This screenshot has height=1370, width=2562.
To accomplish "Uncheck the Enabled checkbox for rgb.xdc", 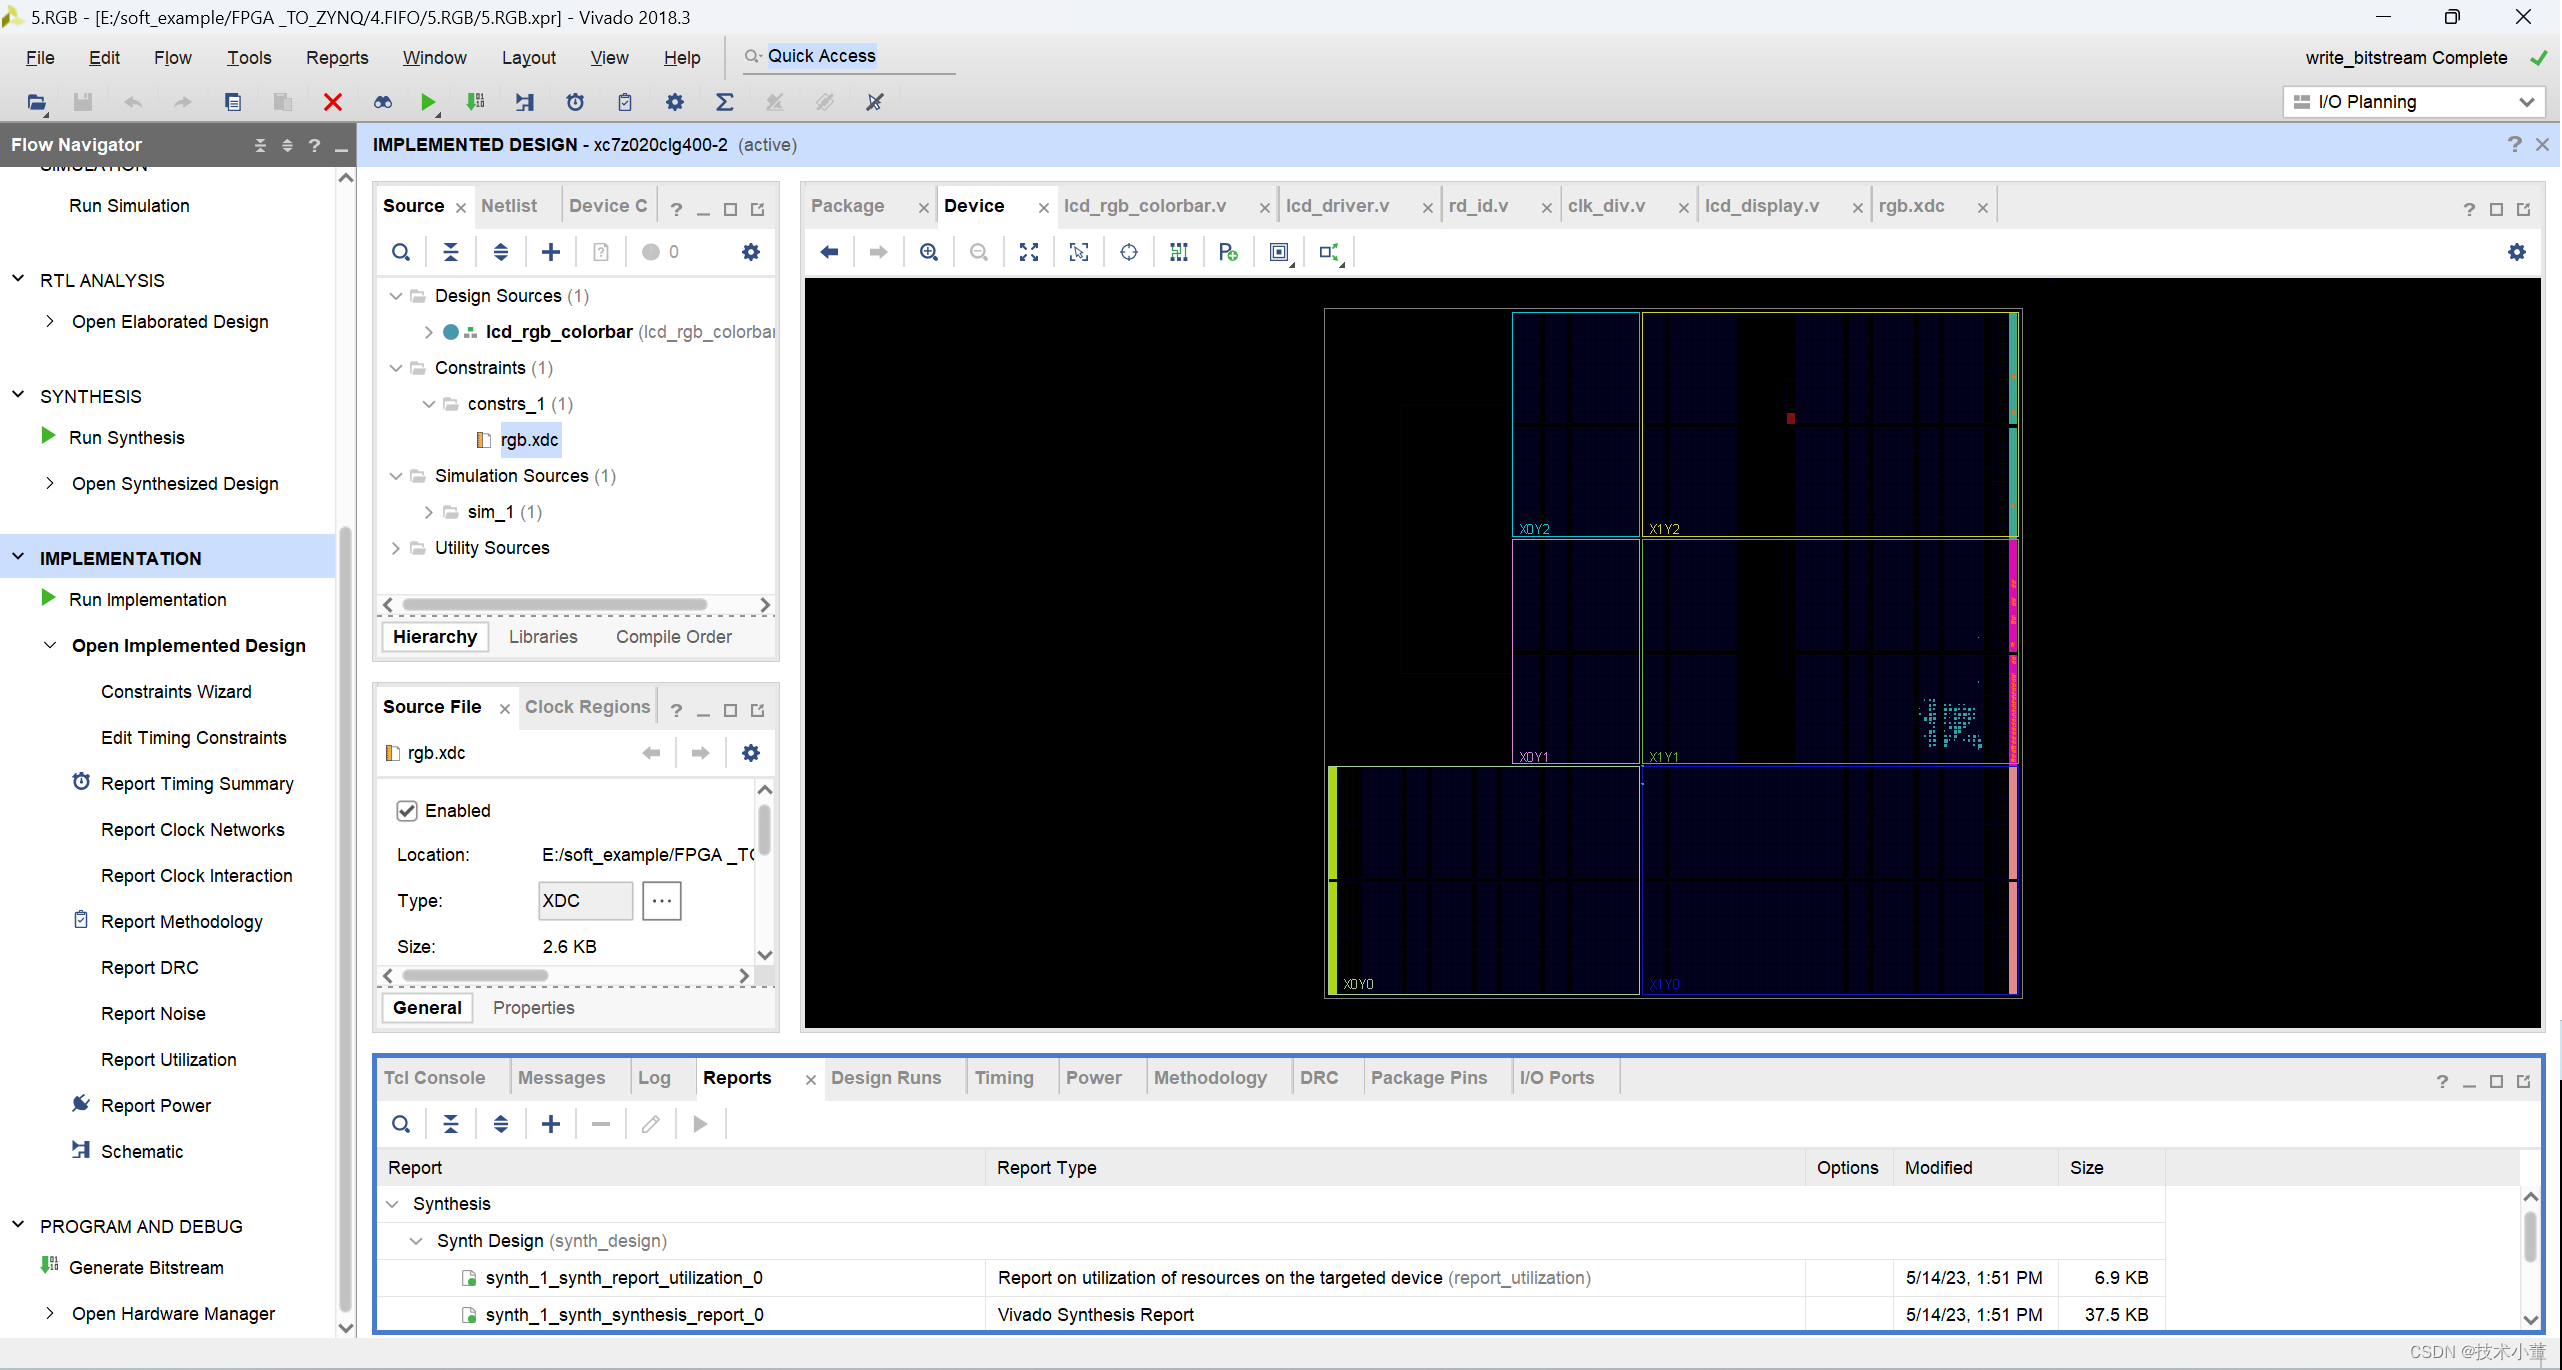I will click(407, 811).
